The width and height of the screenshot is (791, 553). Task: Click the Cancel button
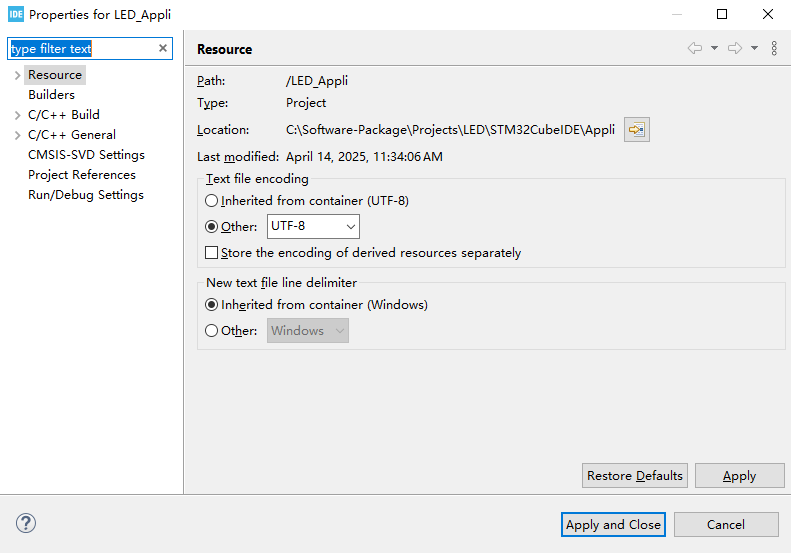726,525
